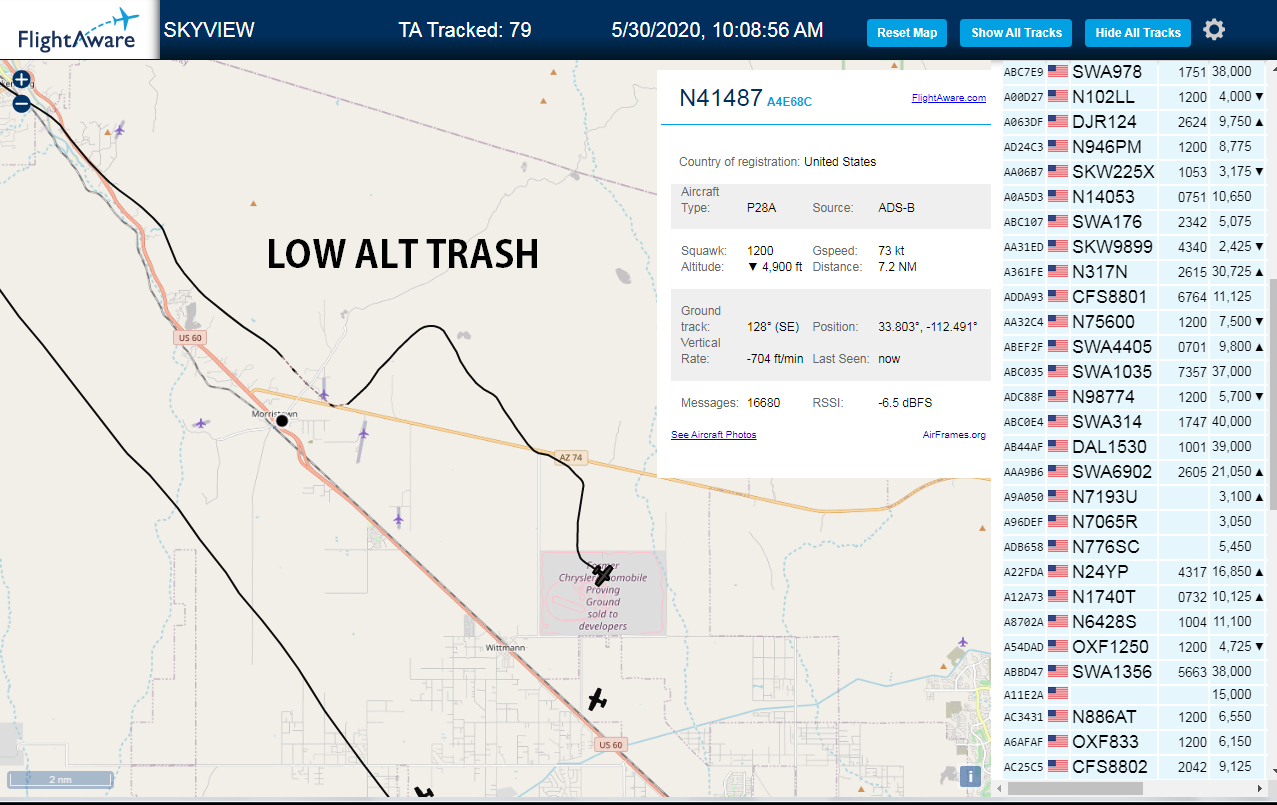This screenshot has height=805, width=1277.
Task: Zoom out the map with minus button
Action: pos(21,102)
